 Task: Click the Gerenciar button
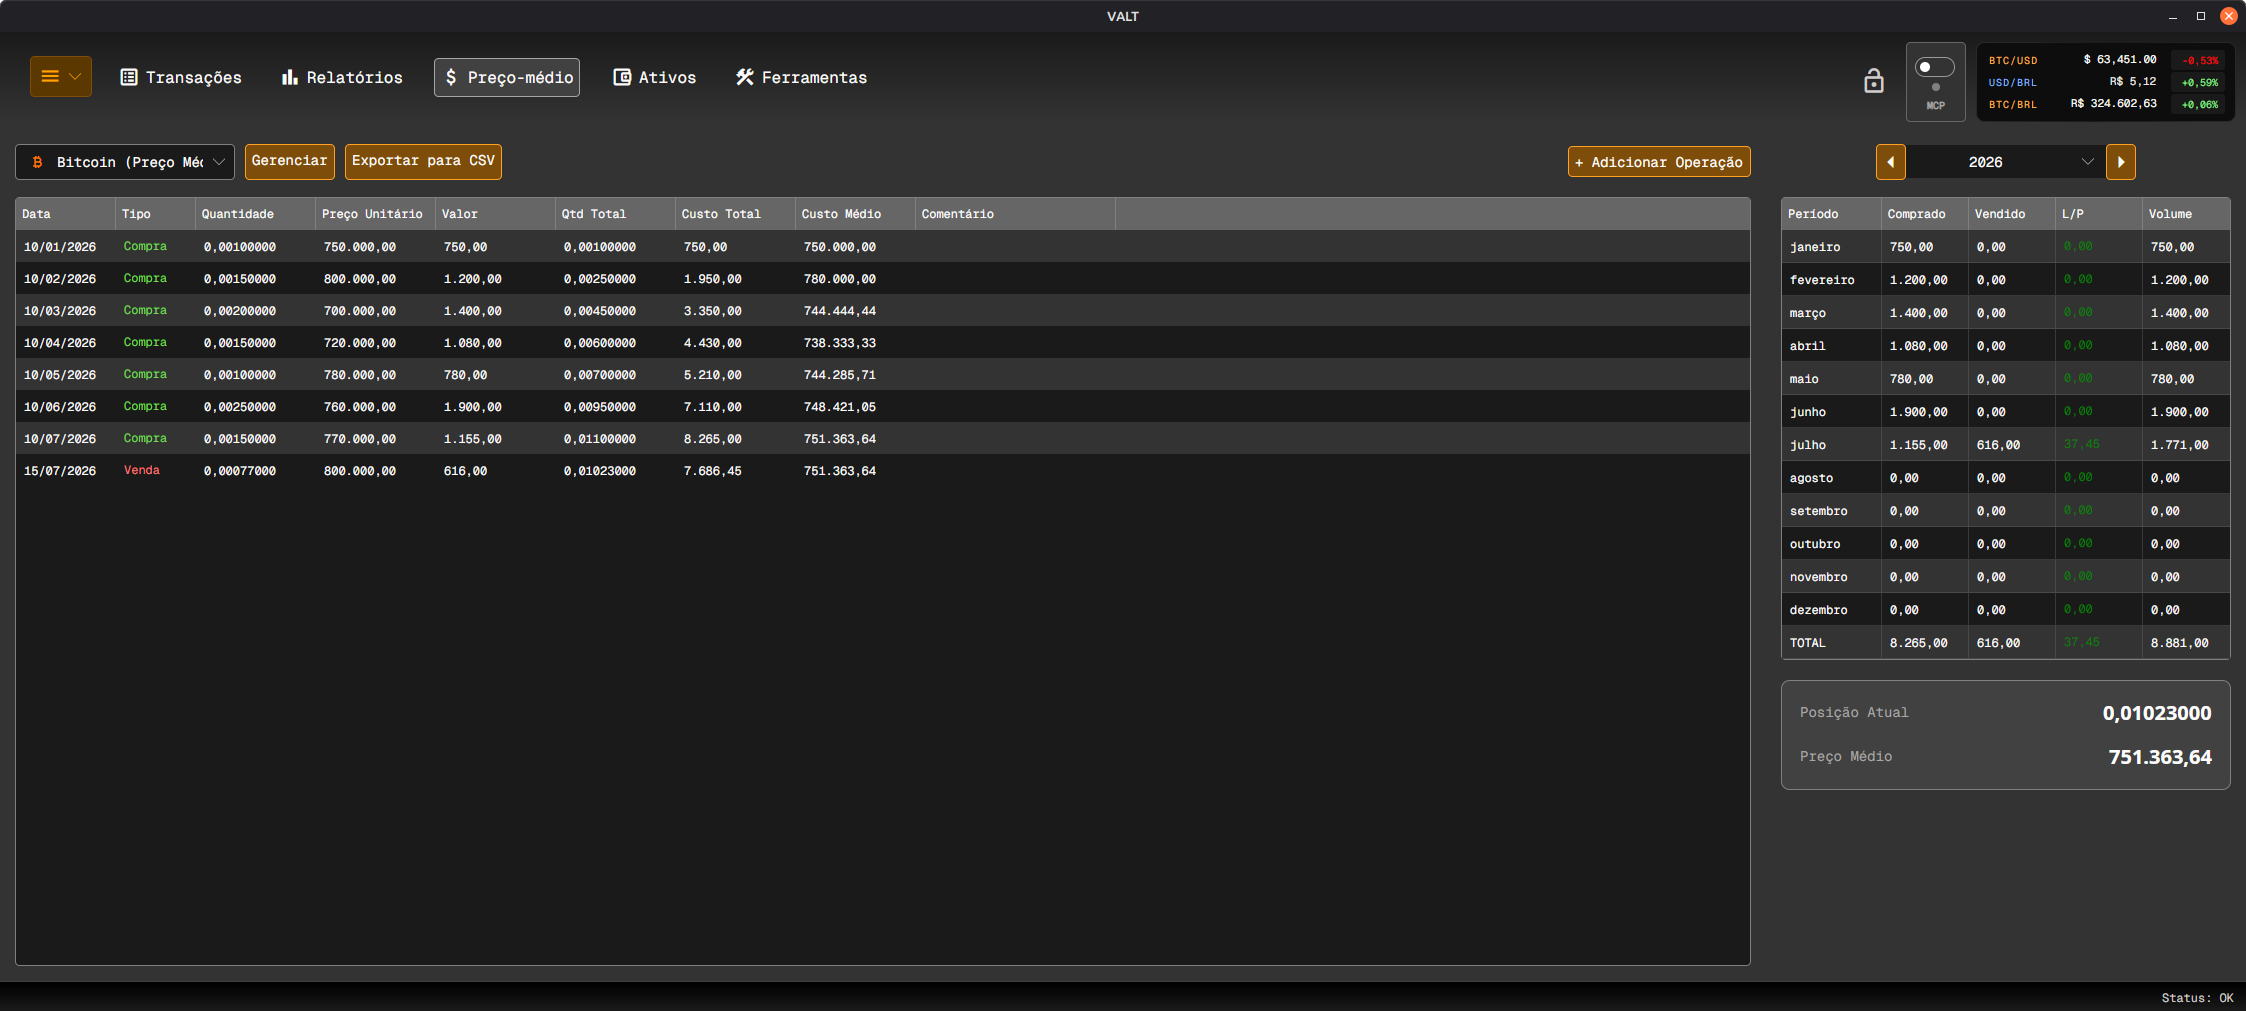pyautogui.click(x=289, y=161)
